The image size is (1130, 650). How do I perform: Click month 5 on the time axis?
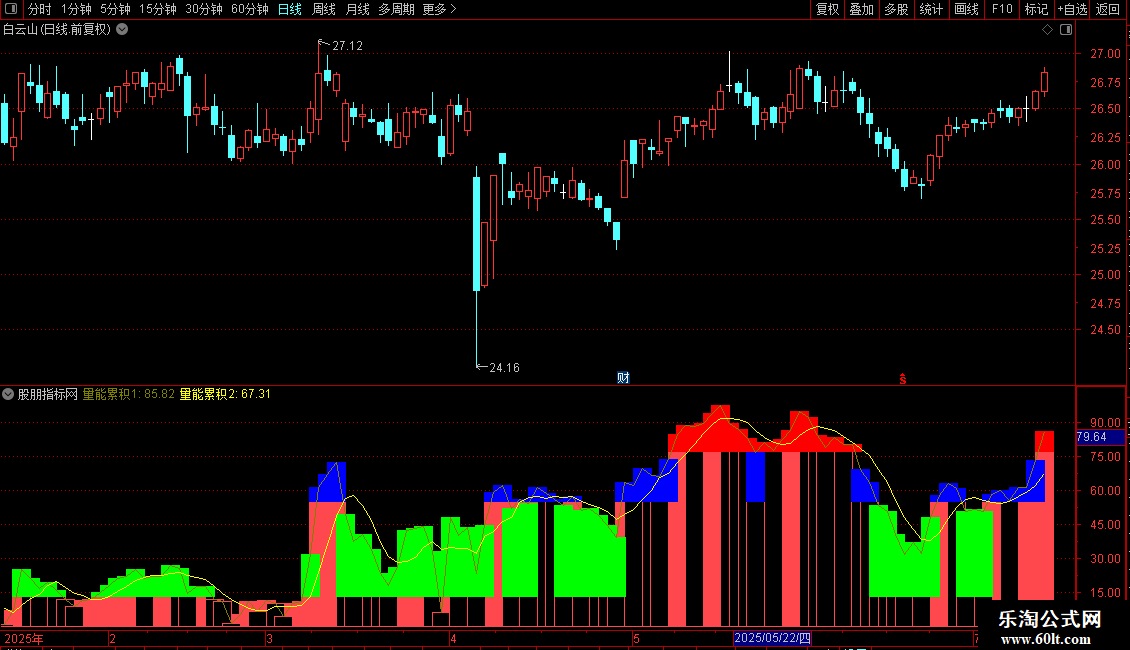(636, 638)
